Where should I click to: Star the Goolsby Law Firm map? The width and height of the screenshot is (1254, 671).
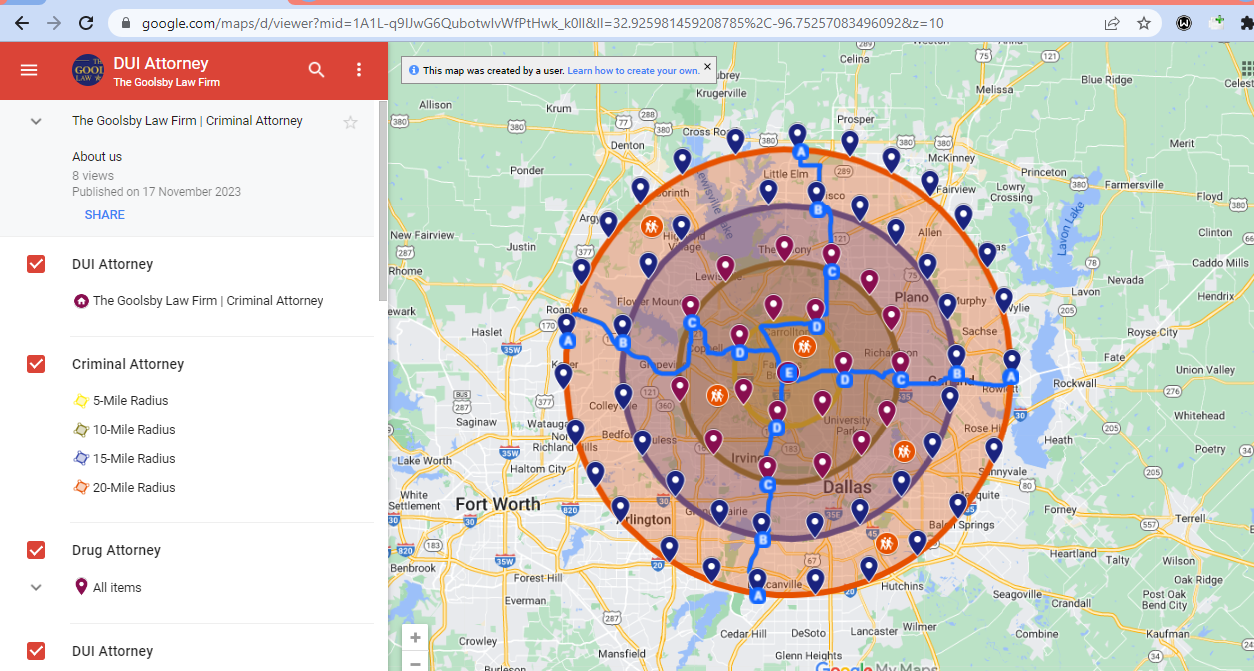(350, 121)
